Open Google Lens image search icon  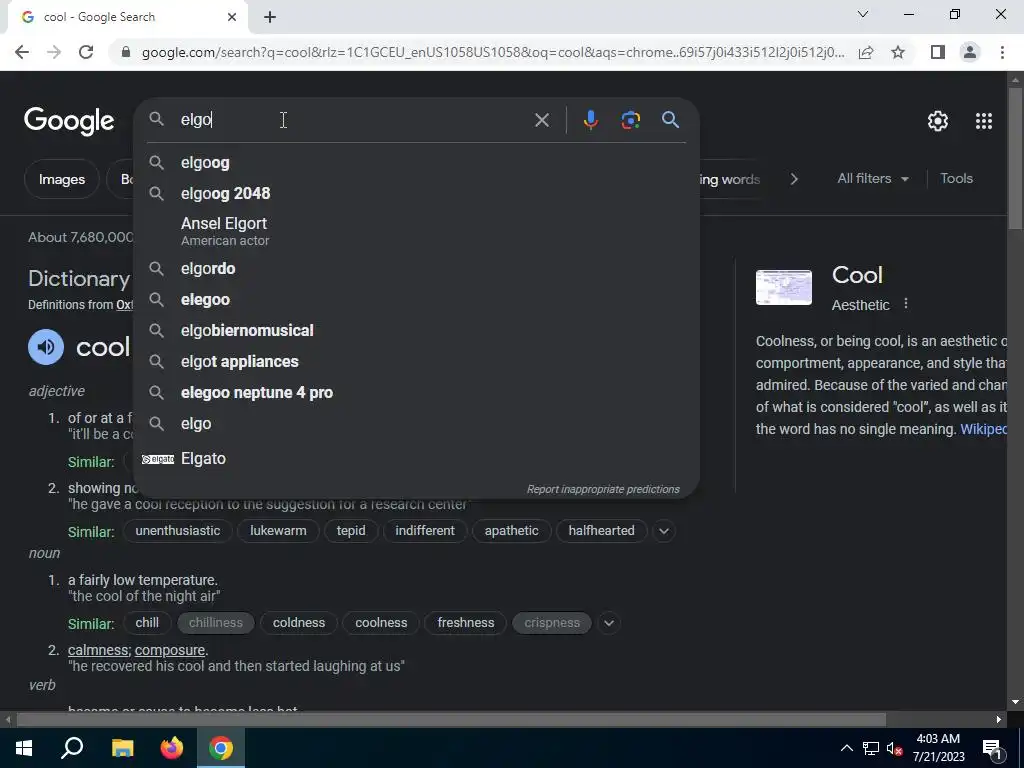click(x=630, y=120)
